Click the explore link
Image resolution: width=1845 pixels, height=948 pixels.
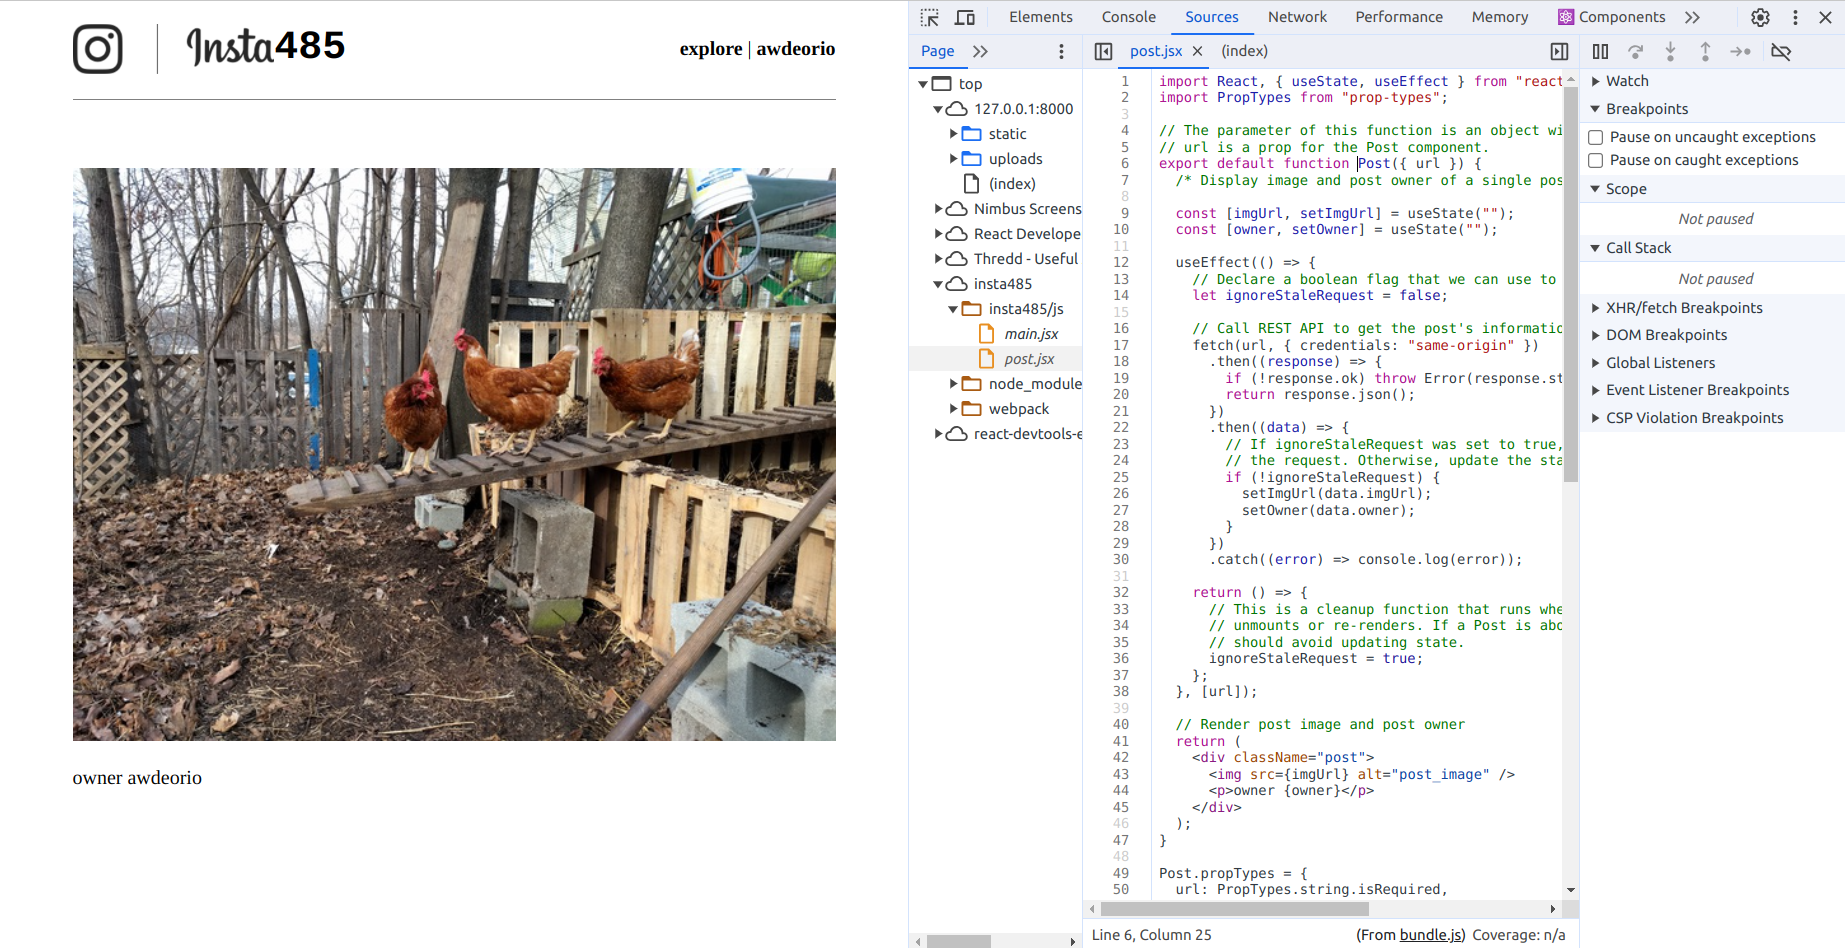710,49
